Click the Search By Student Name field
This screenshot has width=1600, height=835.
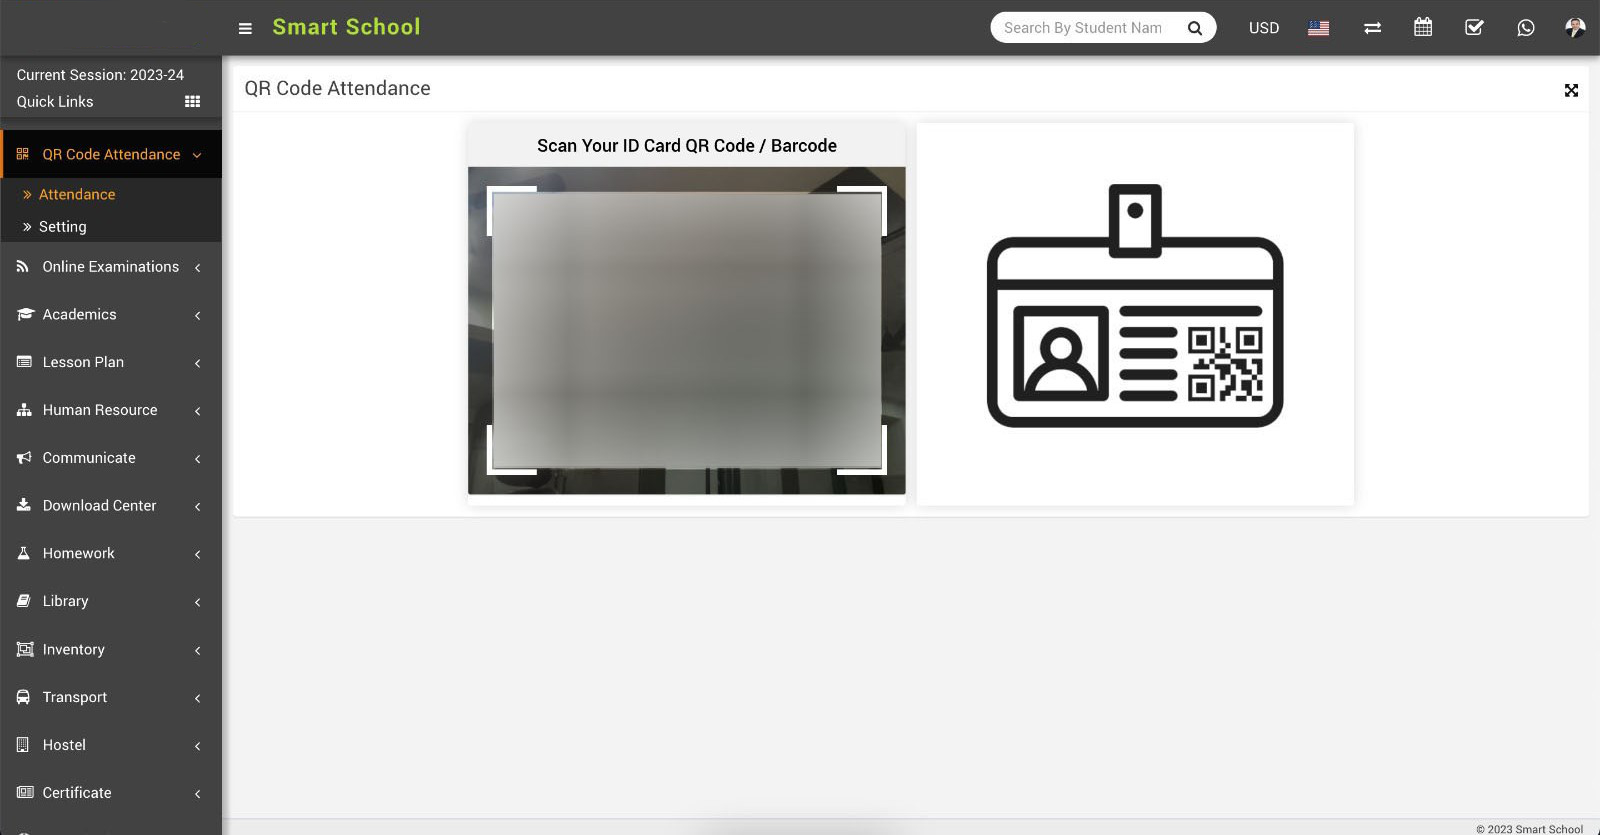pyautogui.click(x=1085, y=28)
